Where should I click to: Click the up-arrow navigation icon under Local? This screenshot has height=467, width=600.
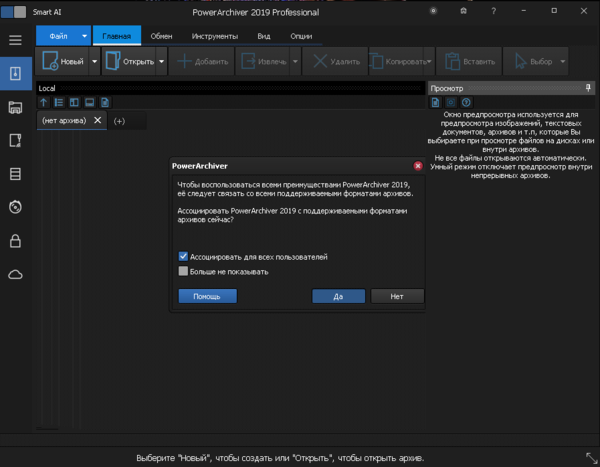[x=44, y=102]
